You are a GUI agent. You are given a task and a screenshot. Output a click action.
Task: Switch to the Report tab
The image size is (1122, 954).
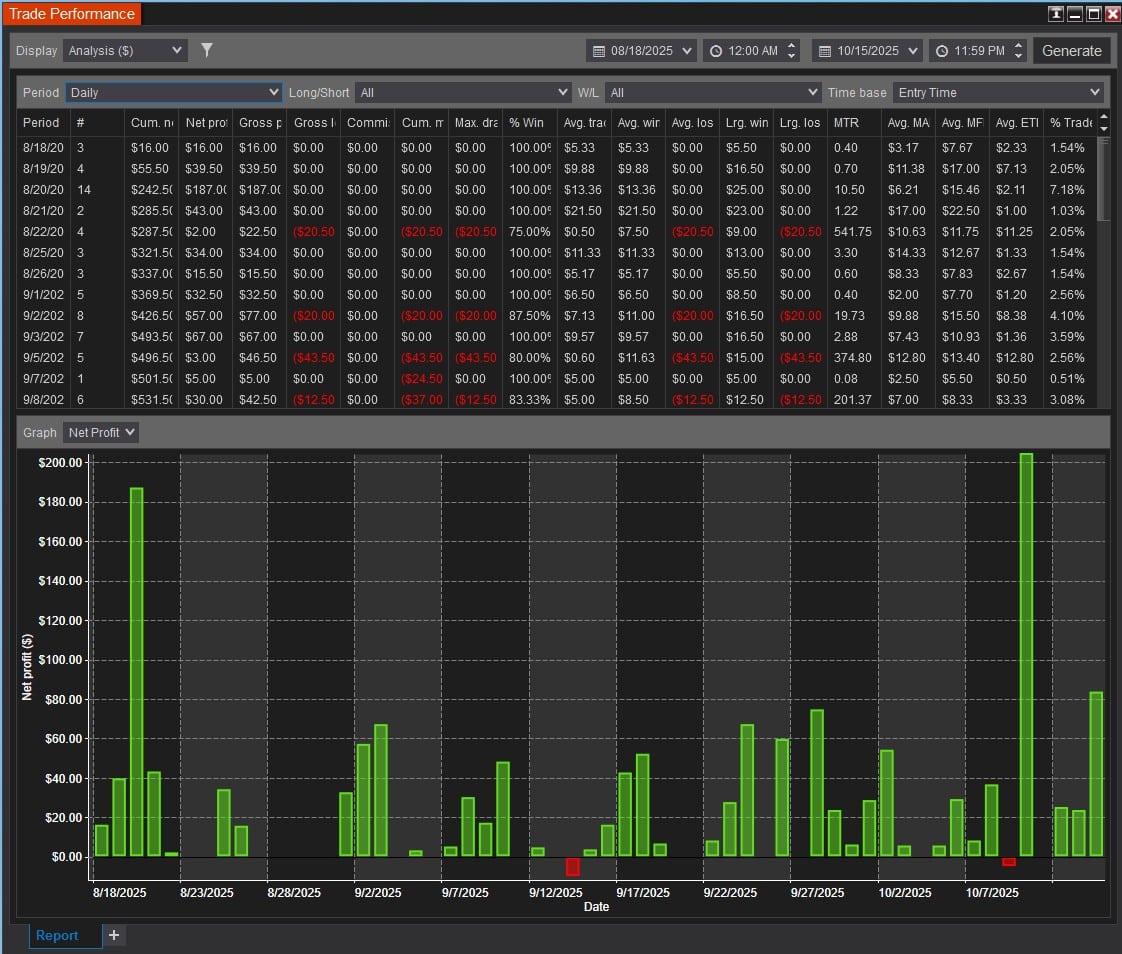coord(57,935)
